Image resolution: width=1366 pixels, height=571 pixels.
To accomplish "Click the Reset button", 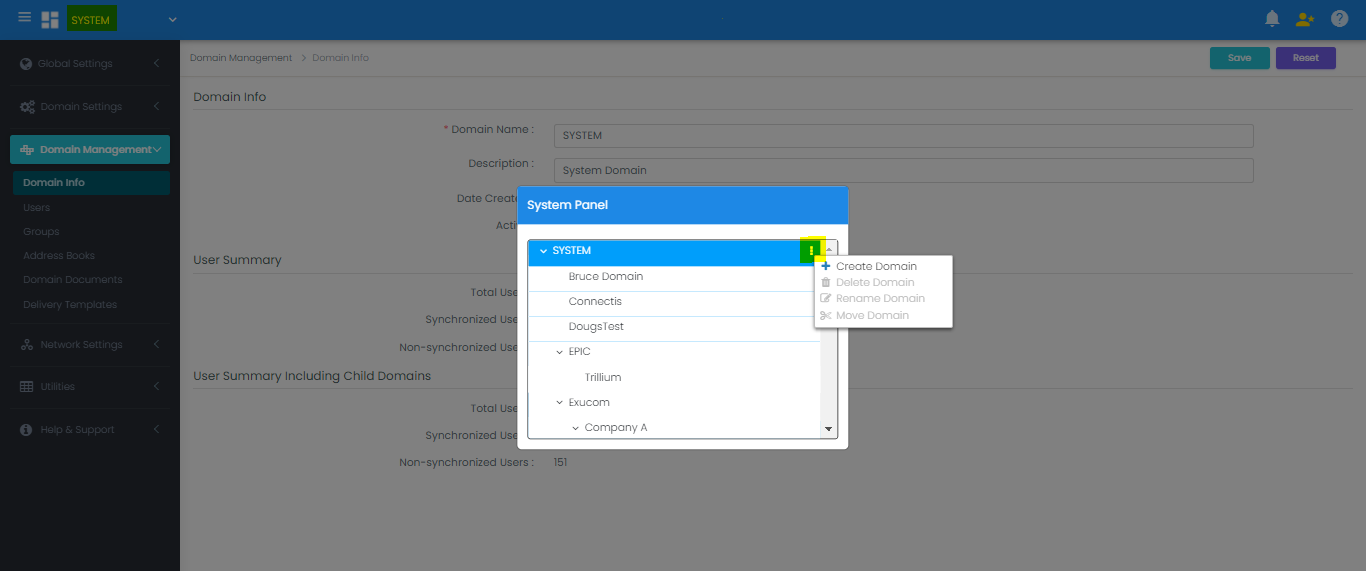I will coord(1306,58).
